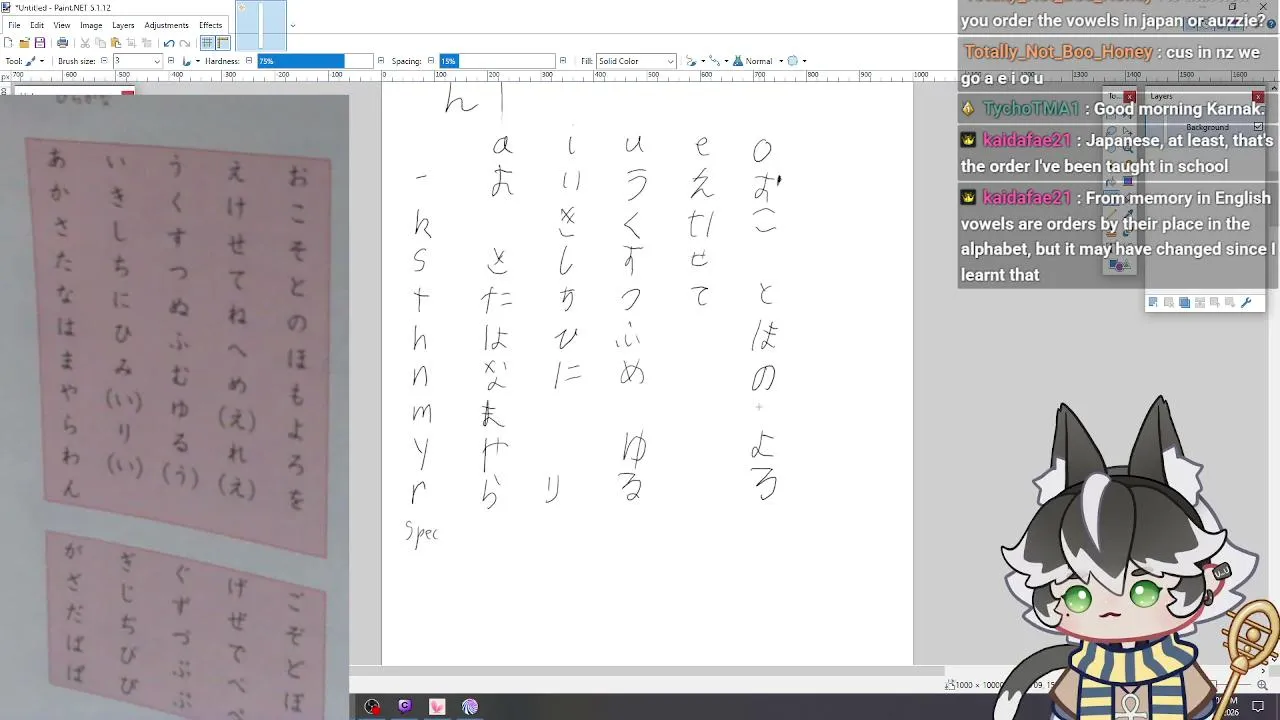Viewport: 1280px width, 720px height.
Task: Expand the image list dropdown arrow
Action: pyautogui.click(x=292, y=26)
